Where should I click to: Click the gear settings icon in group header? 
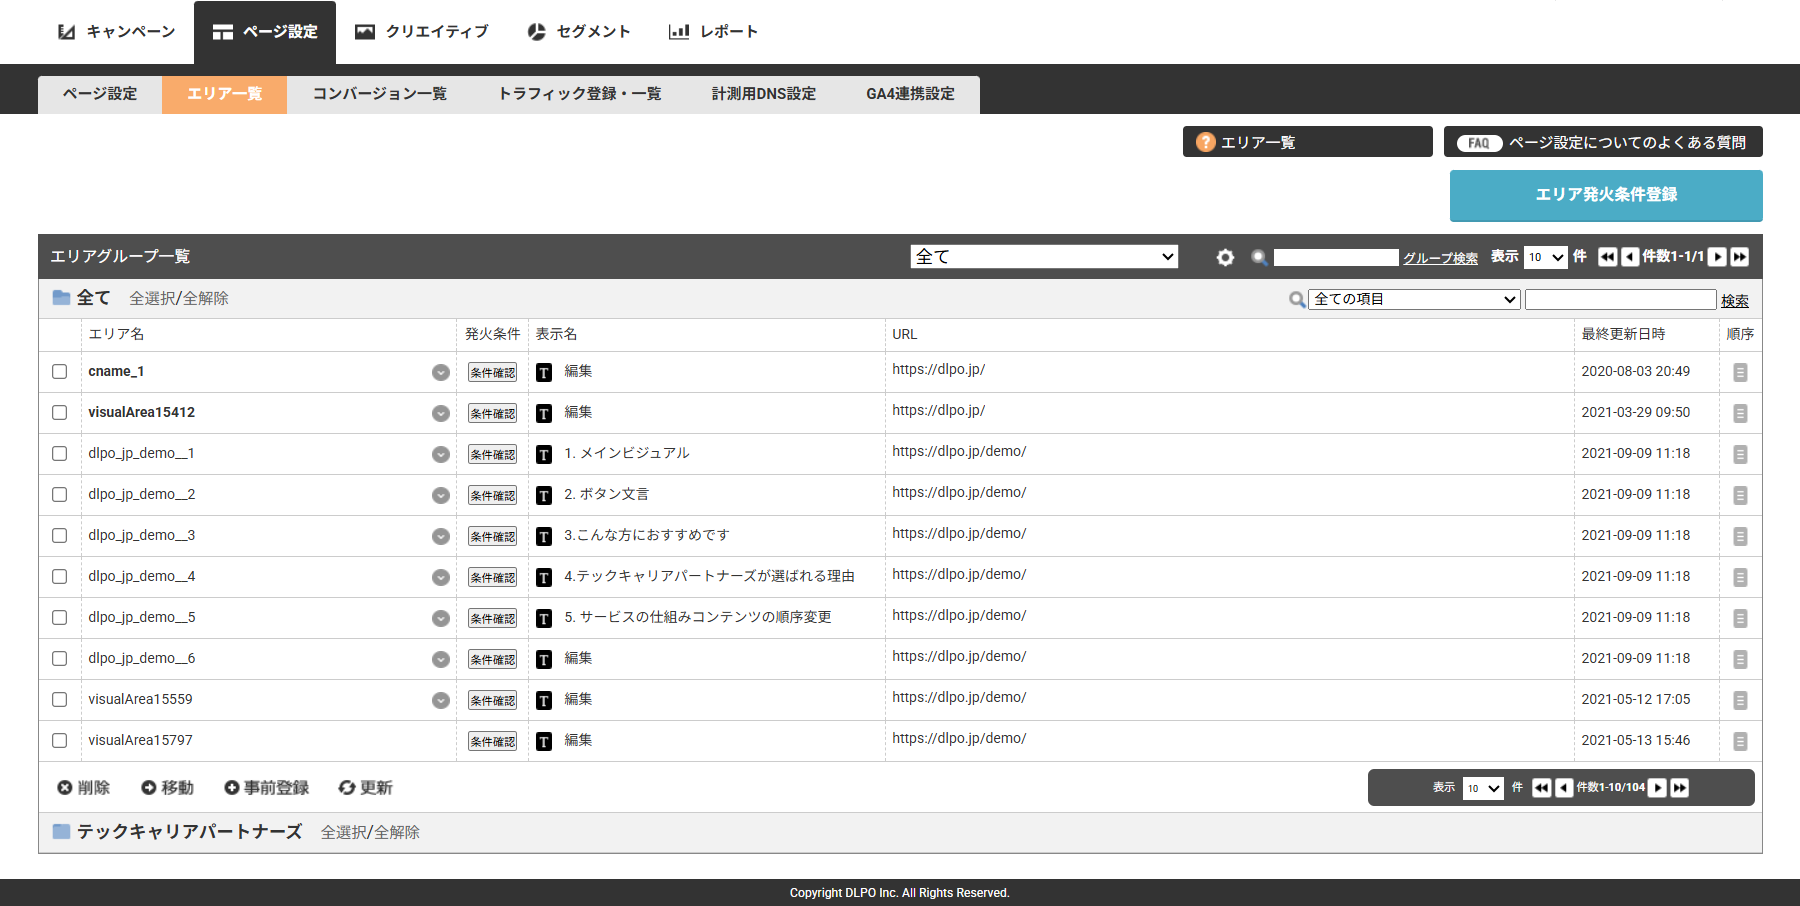click(1225, 257)
